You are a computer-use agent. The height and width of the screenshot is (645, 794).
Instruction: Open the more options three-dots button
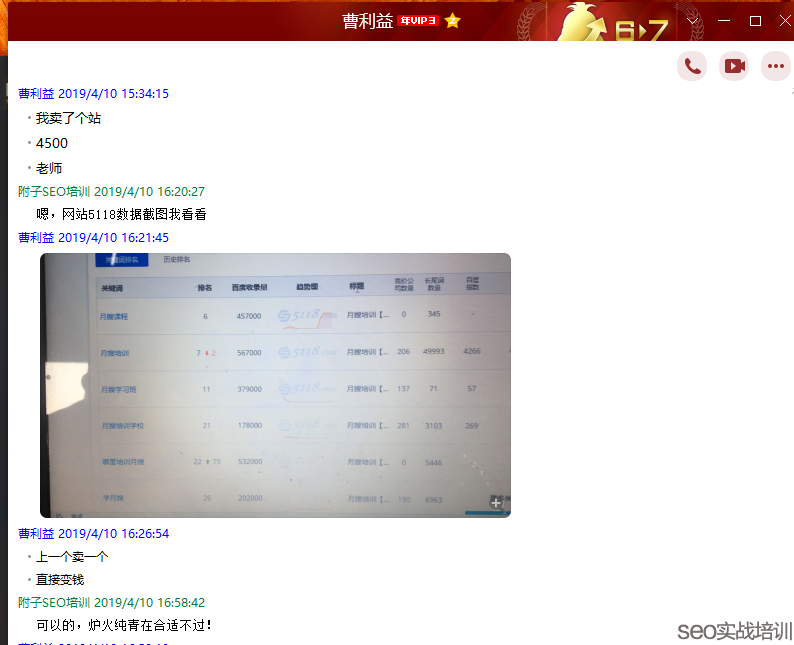click(x=776, y=66)
